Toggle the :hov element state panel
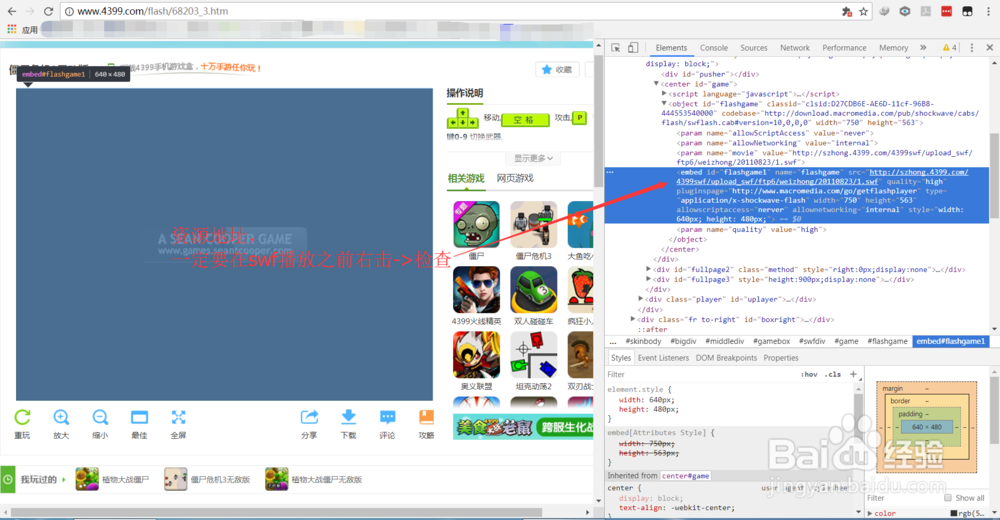Viewport: 1000px width, 520px height. click(x=809, y=375)
